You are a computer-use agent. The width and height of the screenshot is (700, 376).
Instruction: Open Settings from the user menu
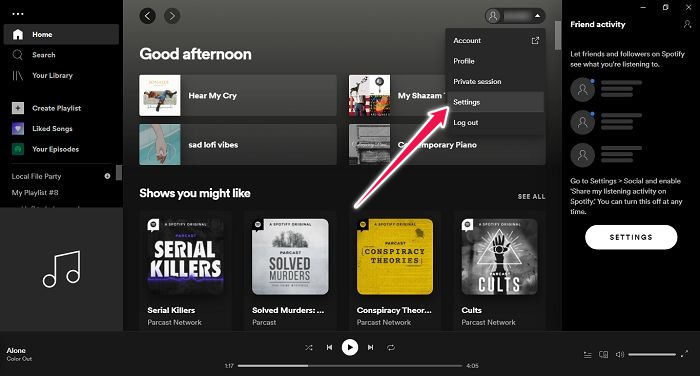coord(495,102)
